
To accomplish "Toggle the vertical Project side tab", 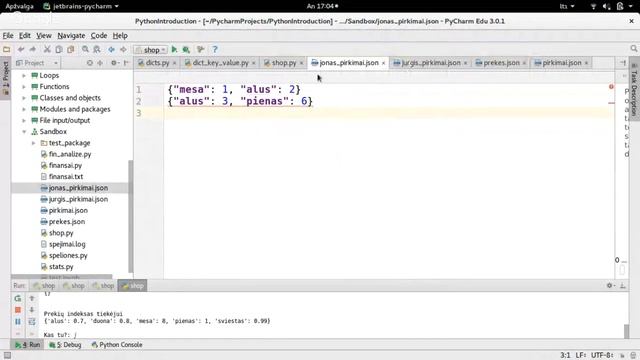I will (x=5, y=78).
